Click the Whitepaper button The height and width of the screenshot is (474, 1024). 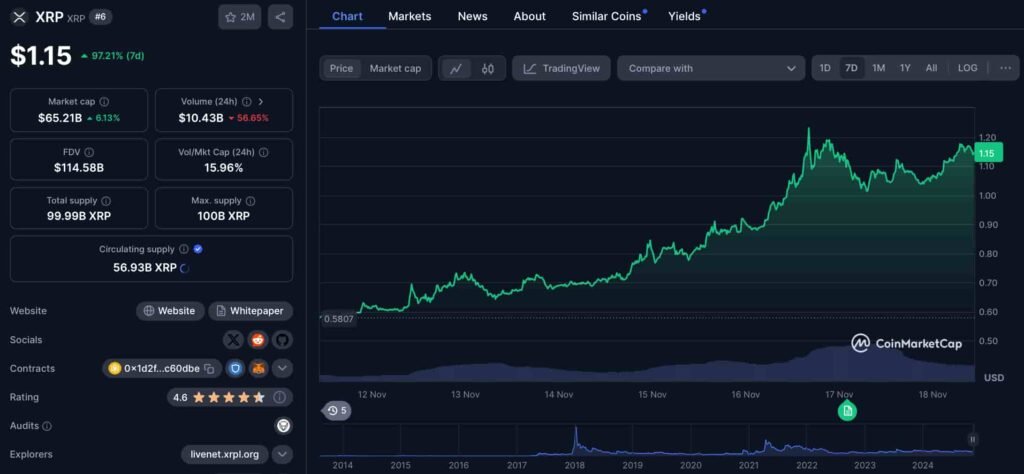tap(250, 311)
